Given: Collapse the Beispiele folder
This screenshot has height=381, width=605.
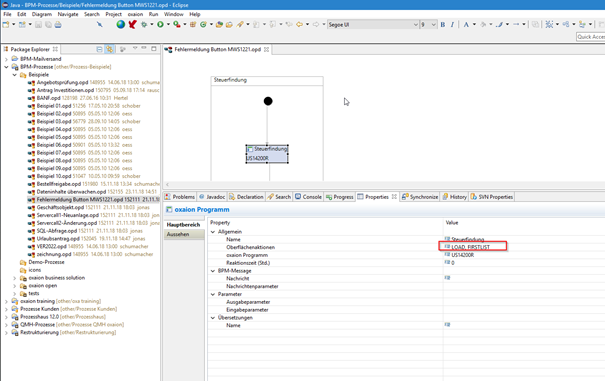Looking at the screenshot, I should 15,75.
